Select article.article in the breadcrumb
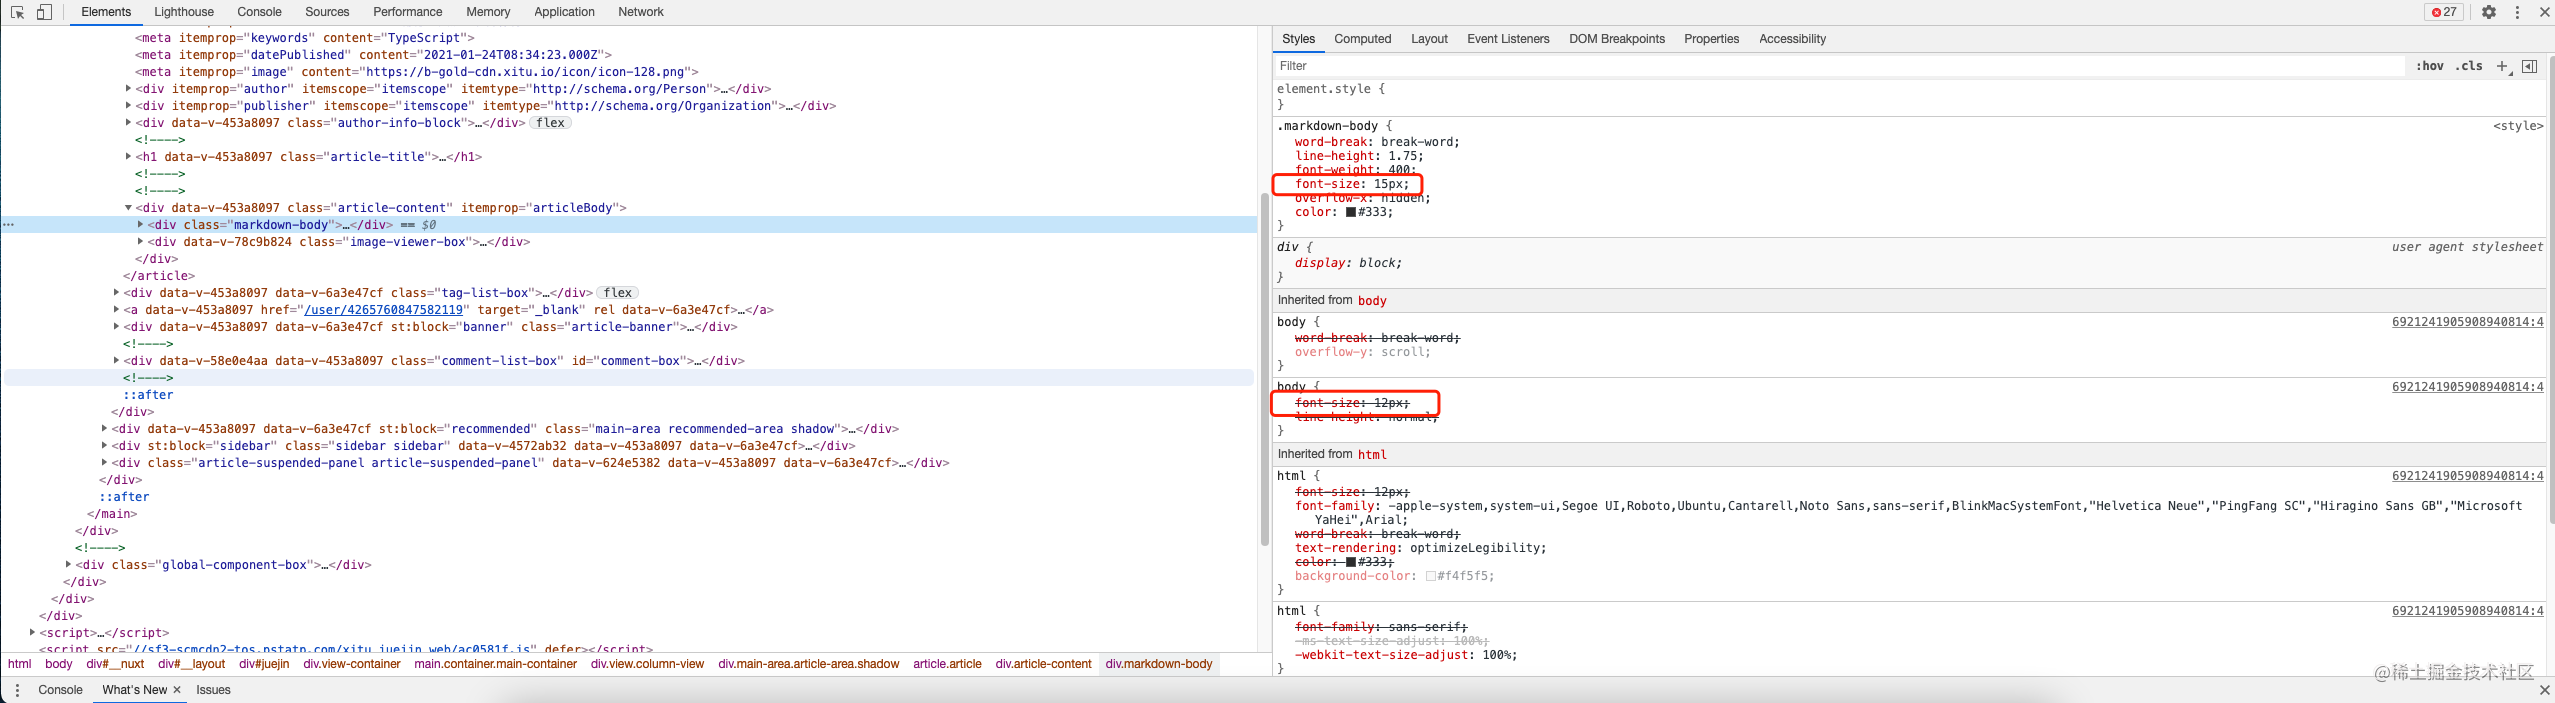 pos(947,664)
